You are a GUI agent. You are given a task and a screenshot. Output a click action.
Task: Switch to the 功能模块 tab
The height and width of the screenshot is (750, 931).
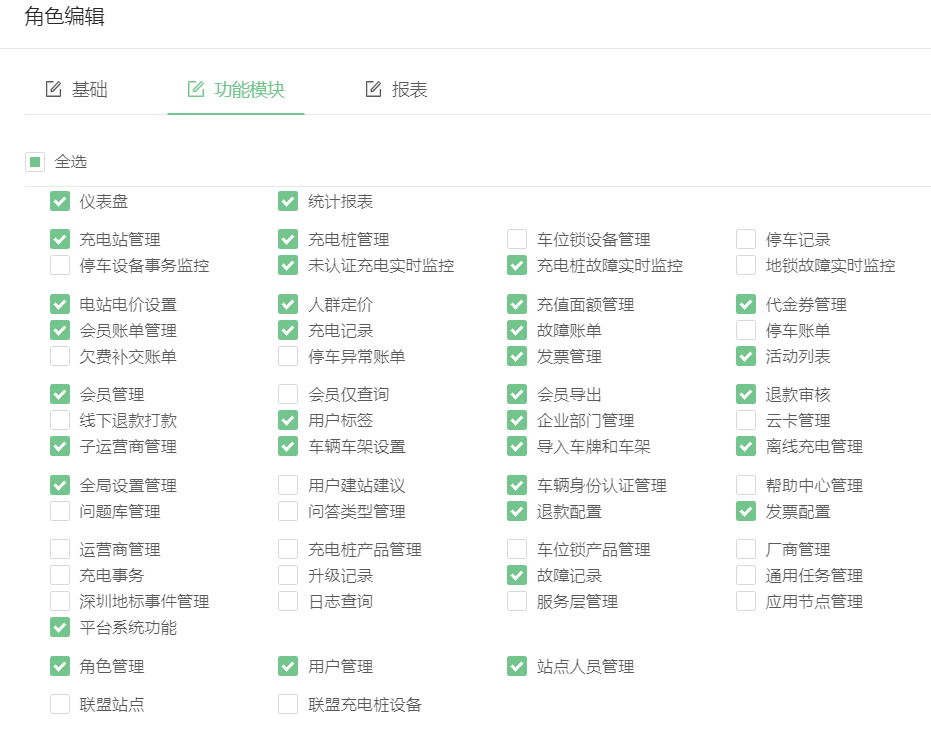tap(236, 90)
